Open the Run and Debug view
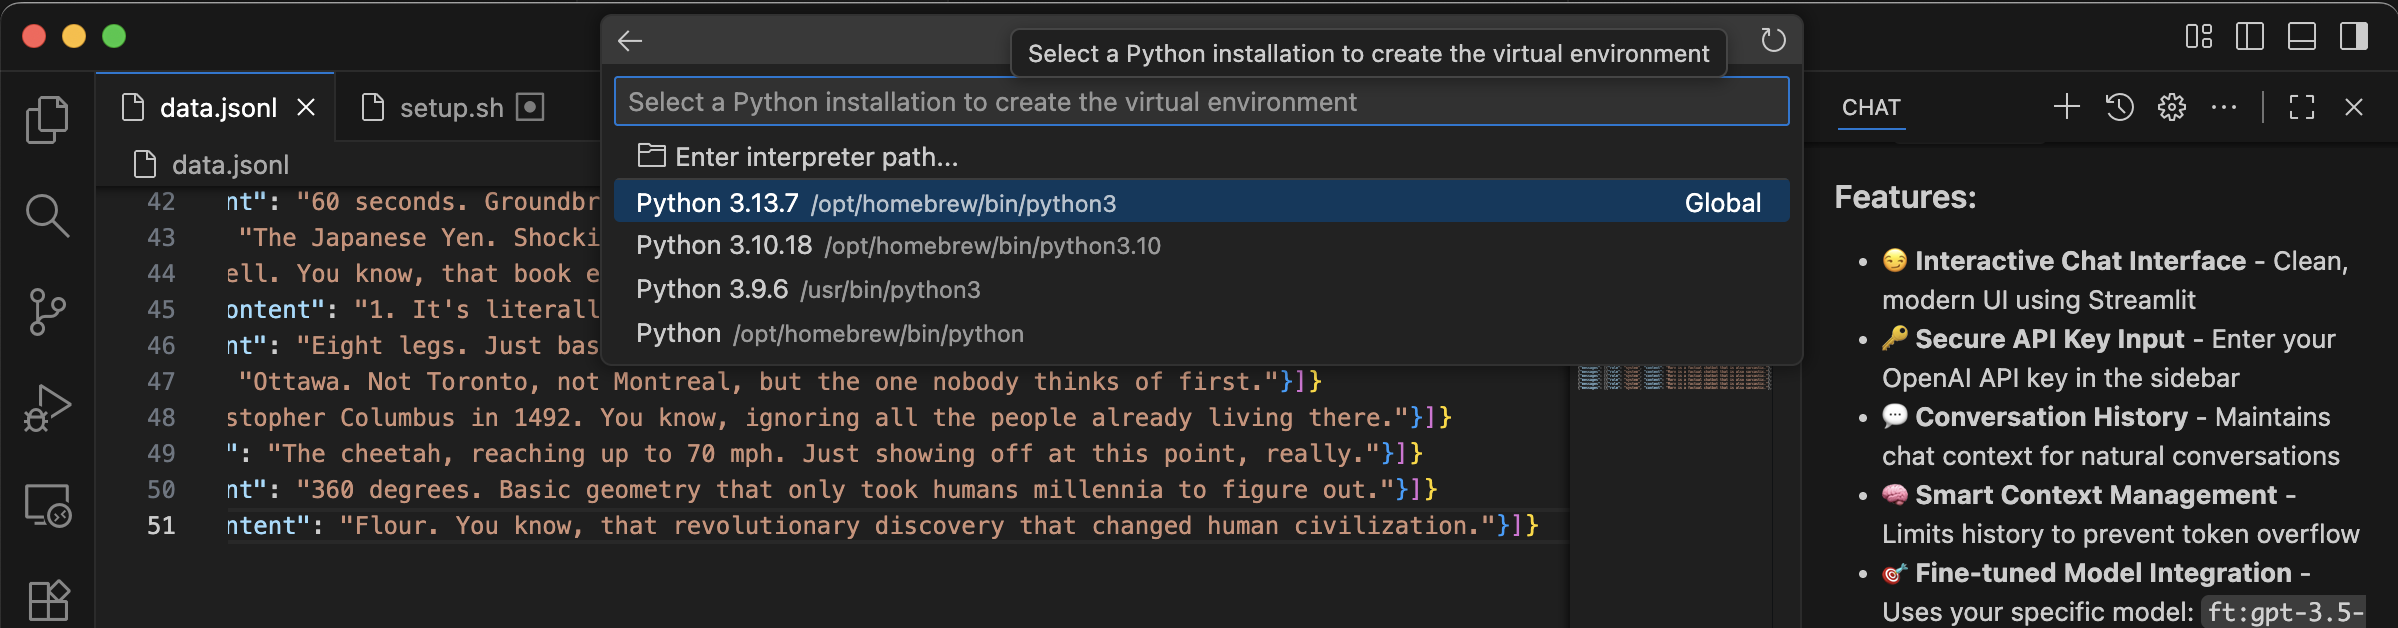The image size is (2398, 628). click(47, 408)
